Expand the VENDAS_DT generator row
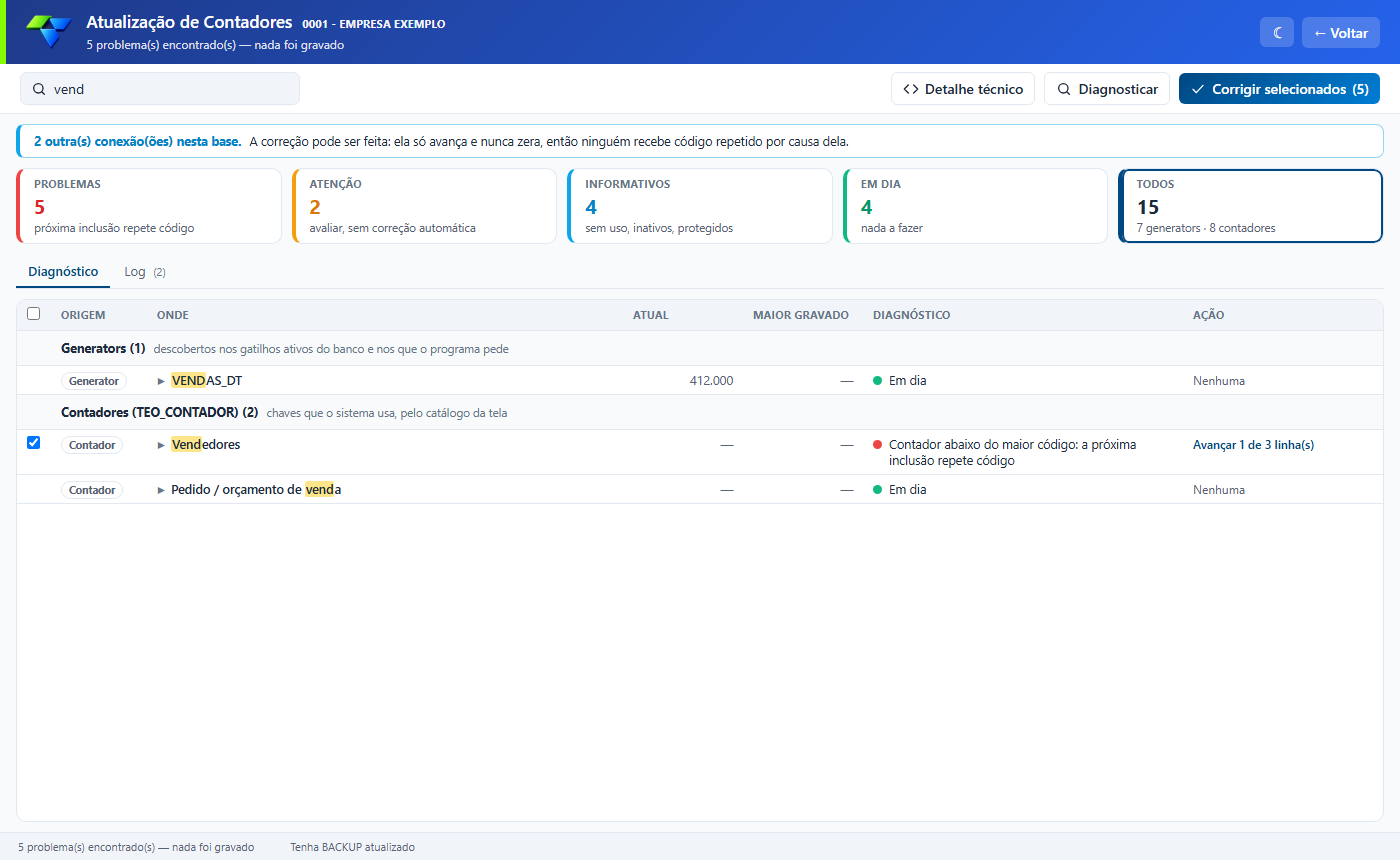The height and width of the screenshot is (860, 1400). click(x=161, y=381)
